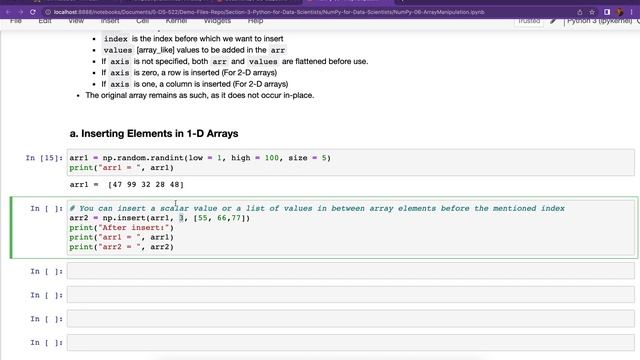640x360 pixels.
Task: Open the Jupyter Edit menu
Action: [45, 21]
